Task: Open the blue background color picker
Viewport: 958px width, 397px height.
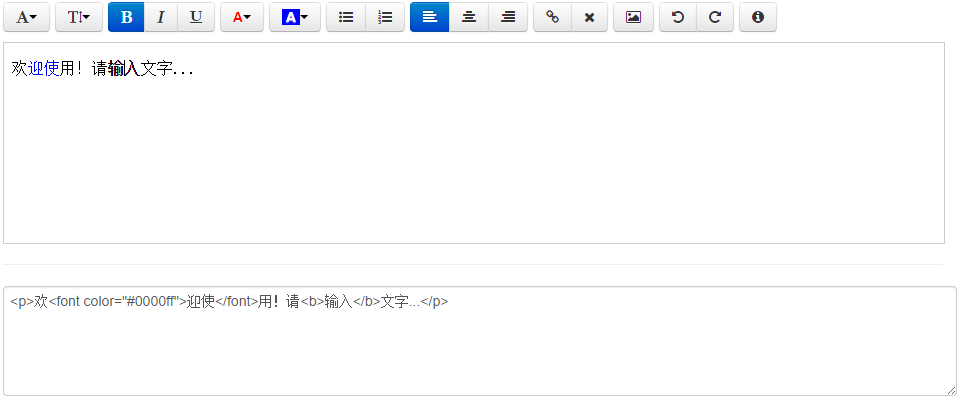Action: coord(294,17)
